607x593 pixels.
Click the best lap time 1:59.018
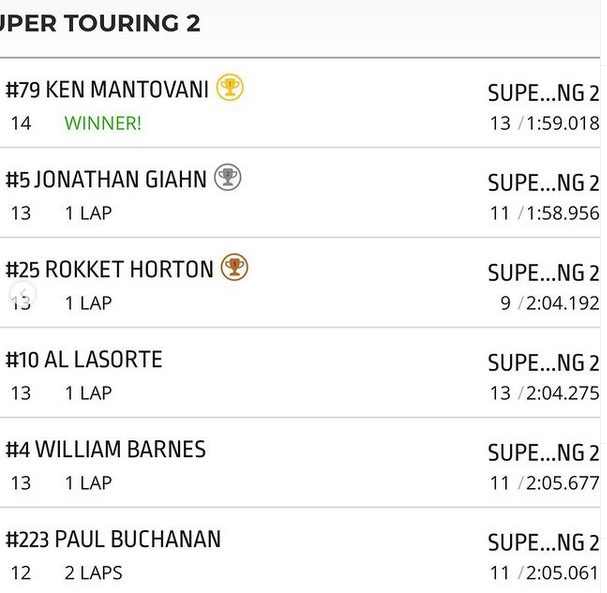pyautogui.click(x=562, y=123)
